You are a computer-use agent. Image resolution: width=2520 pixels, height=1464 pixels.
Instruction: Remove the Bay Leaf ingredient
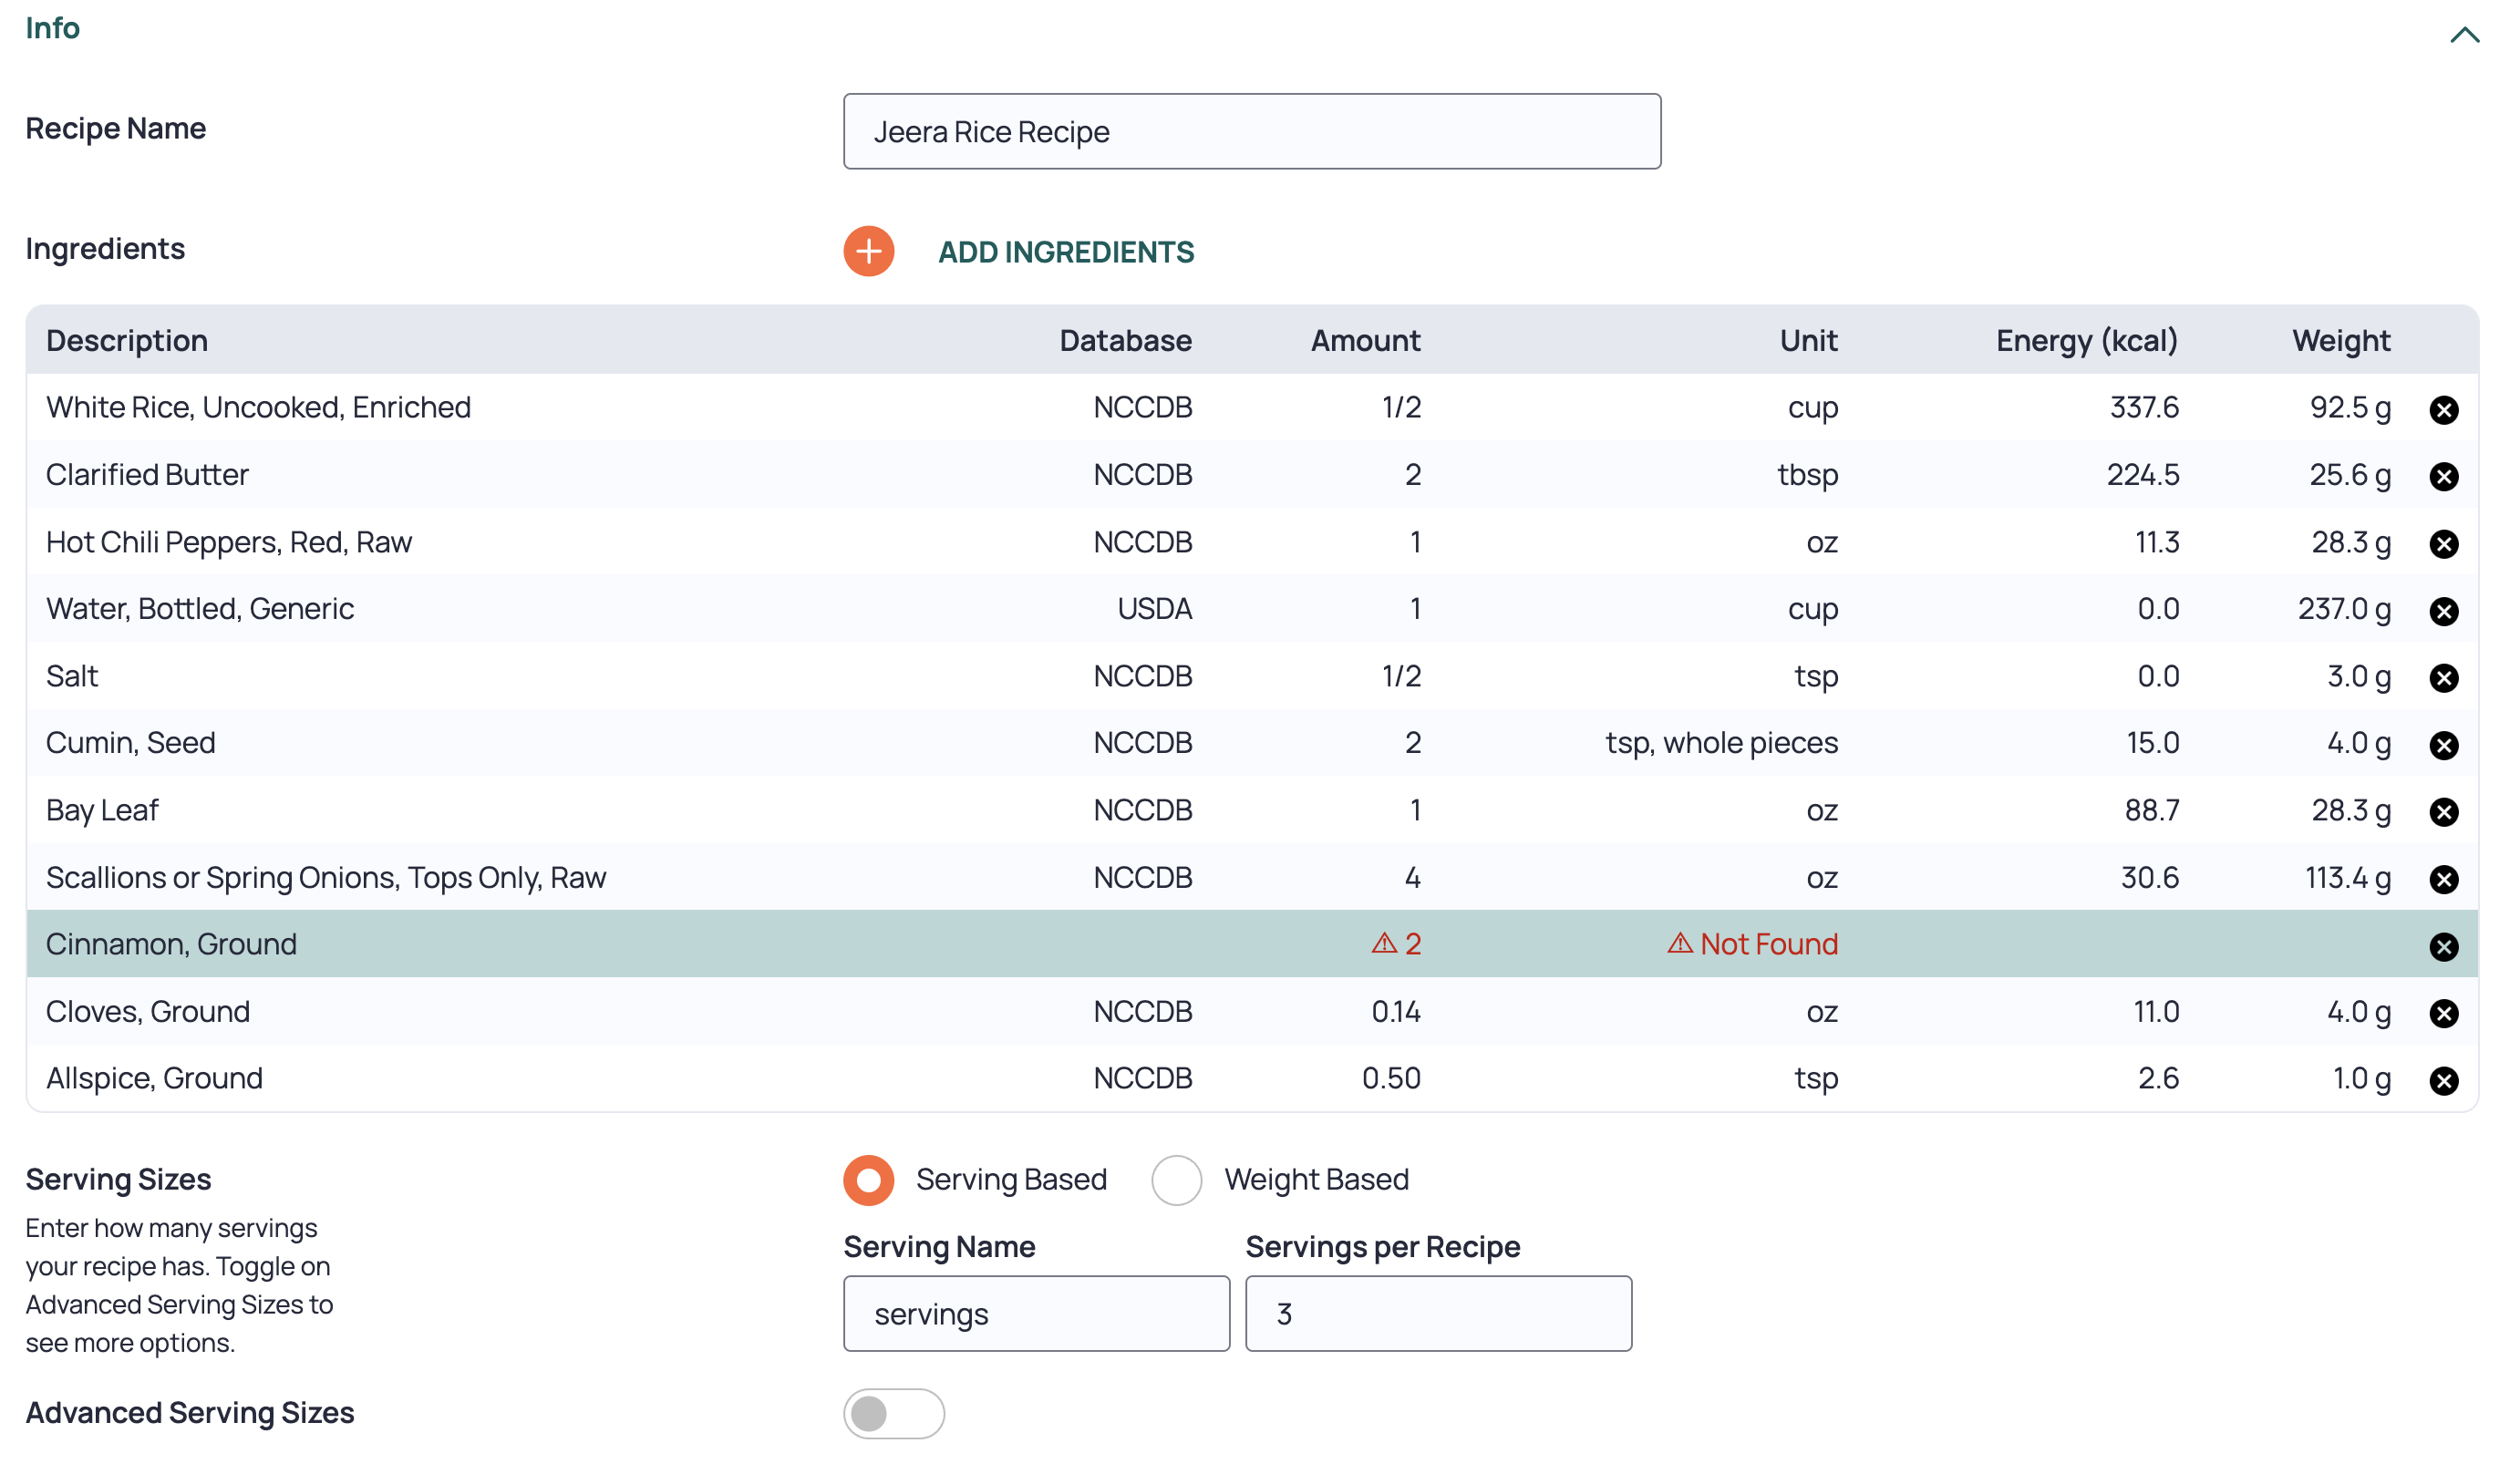pos(2443,812)
